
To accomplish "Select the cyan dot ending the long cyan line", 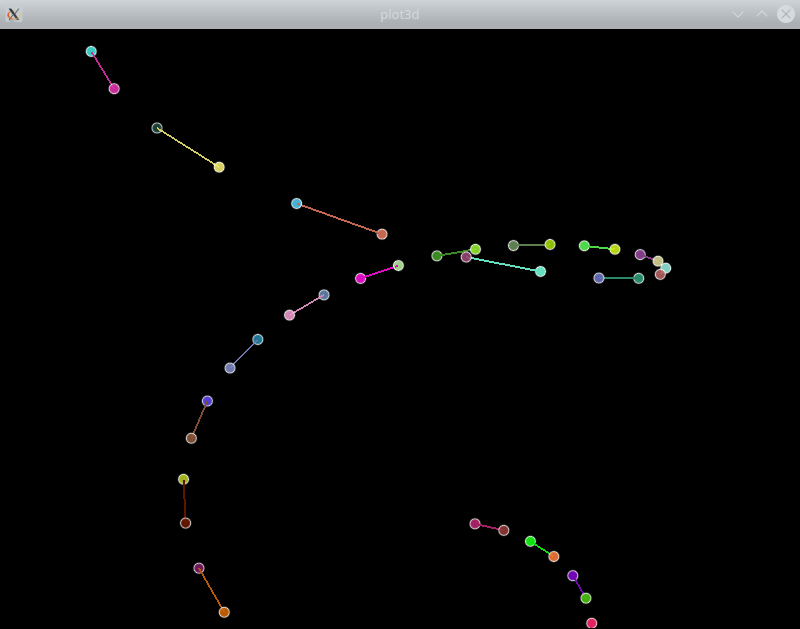I will (x=539, y=270).
